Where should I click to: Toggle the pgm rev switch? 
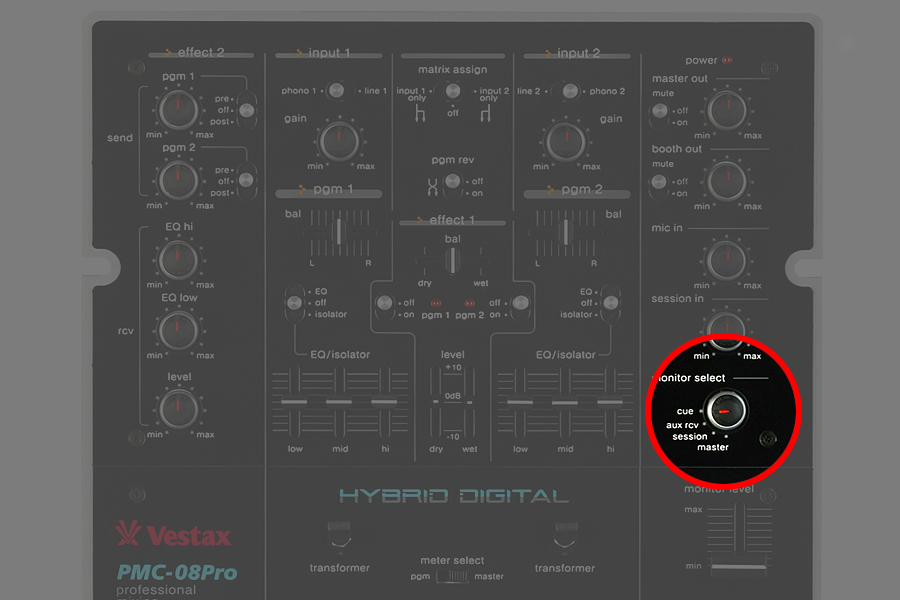(x=453, y=181)
